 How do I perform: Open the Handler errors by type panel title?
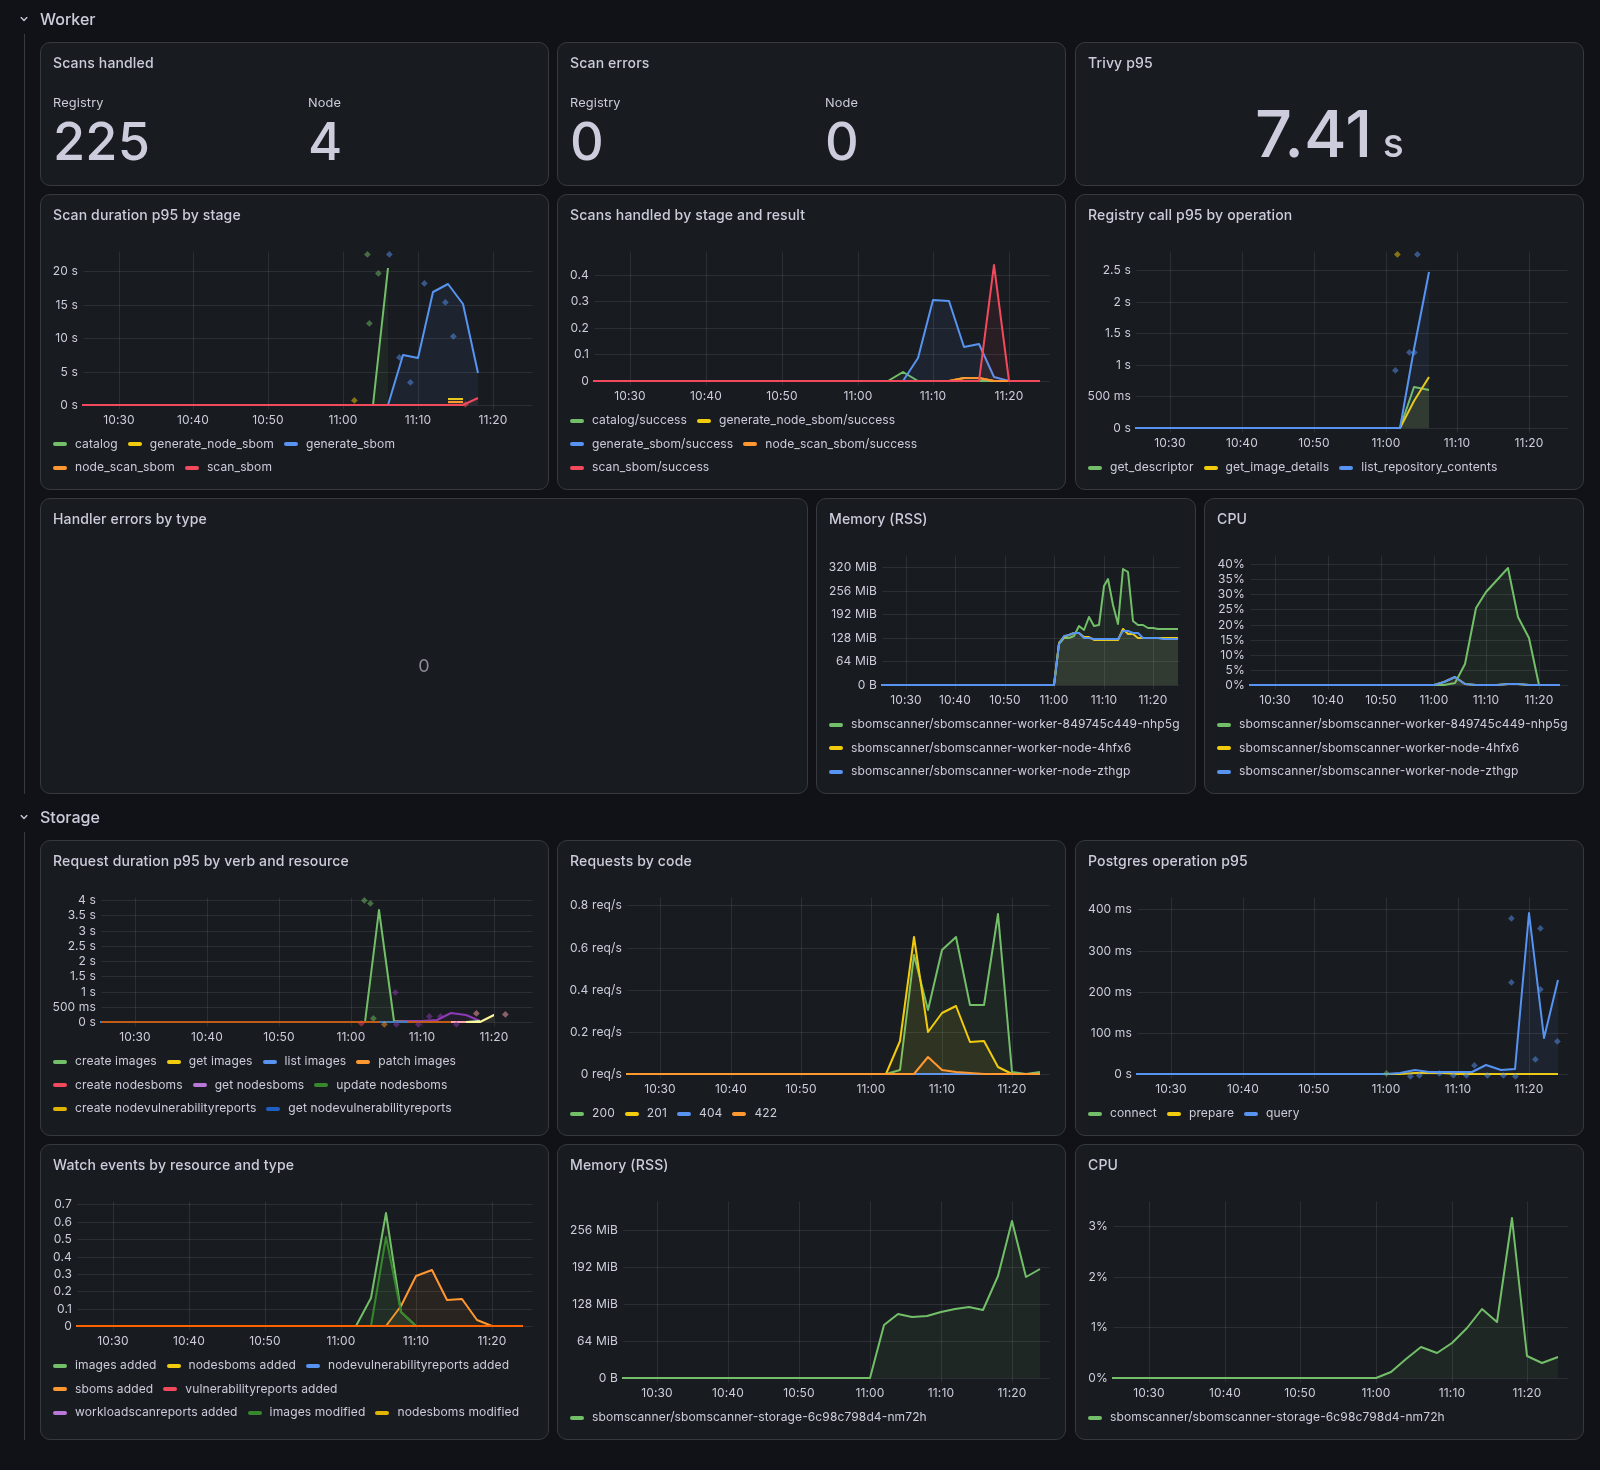coord(130,519)
